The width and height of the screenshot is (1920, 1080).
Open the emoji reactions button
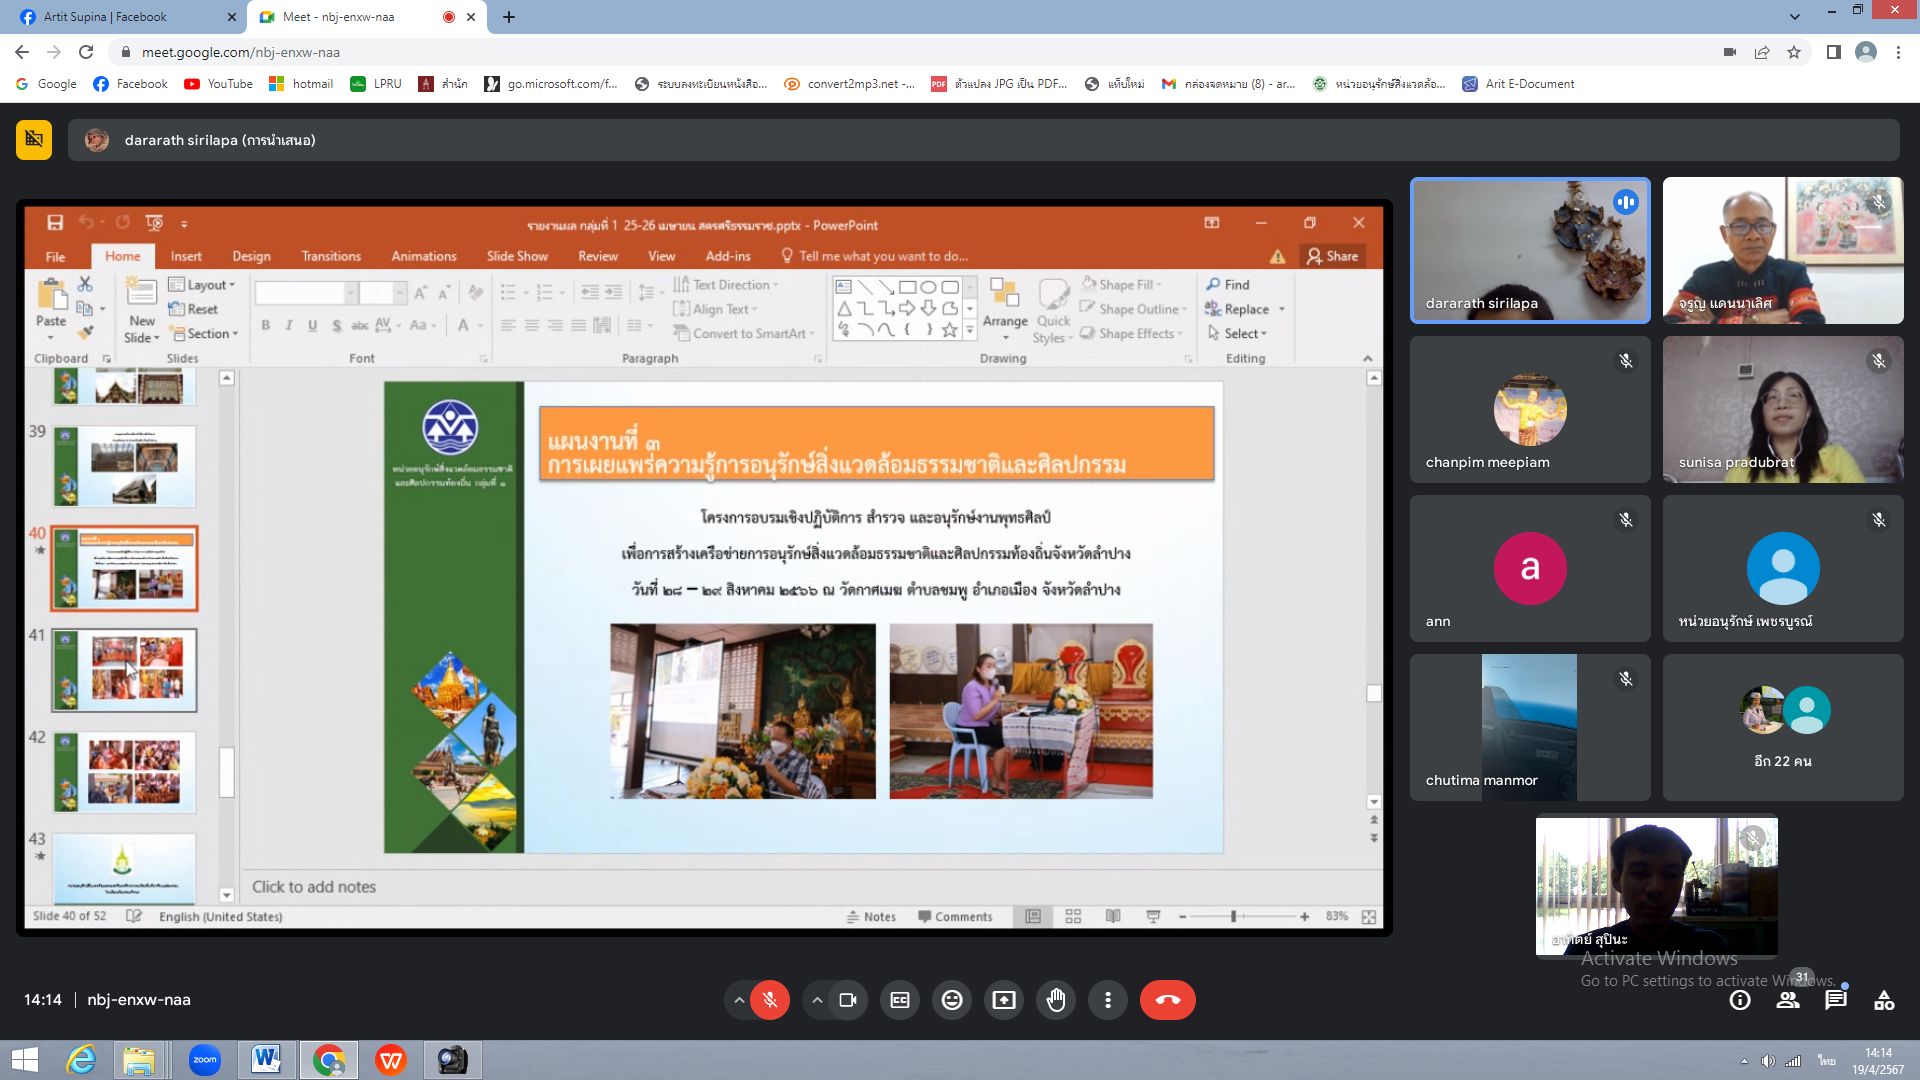pyautogui.click(x=952, y=1000)
